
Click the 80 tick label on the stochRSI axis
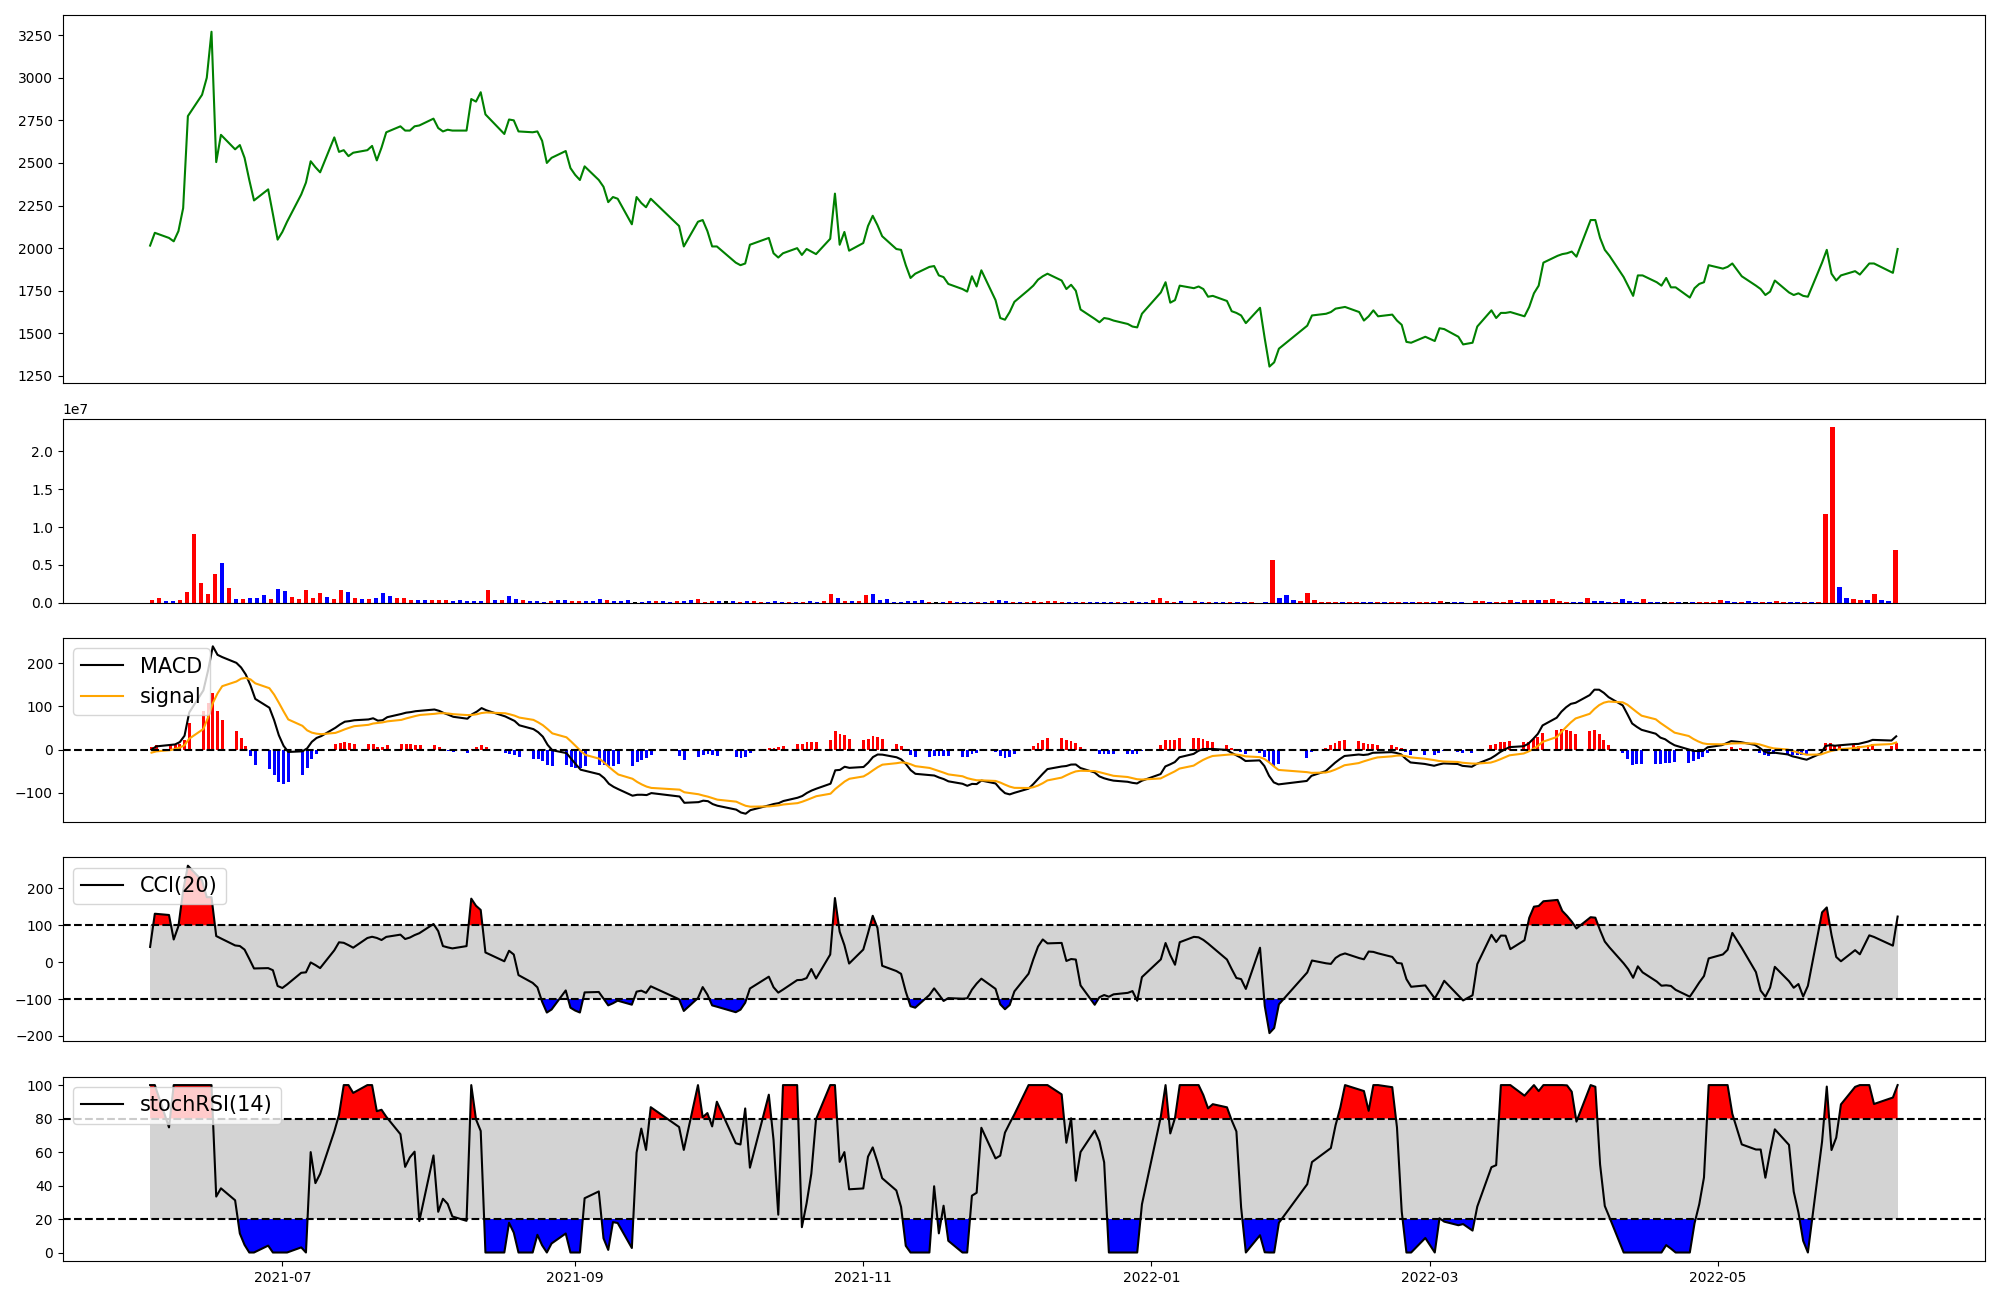[x=43, y=1119]
